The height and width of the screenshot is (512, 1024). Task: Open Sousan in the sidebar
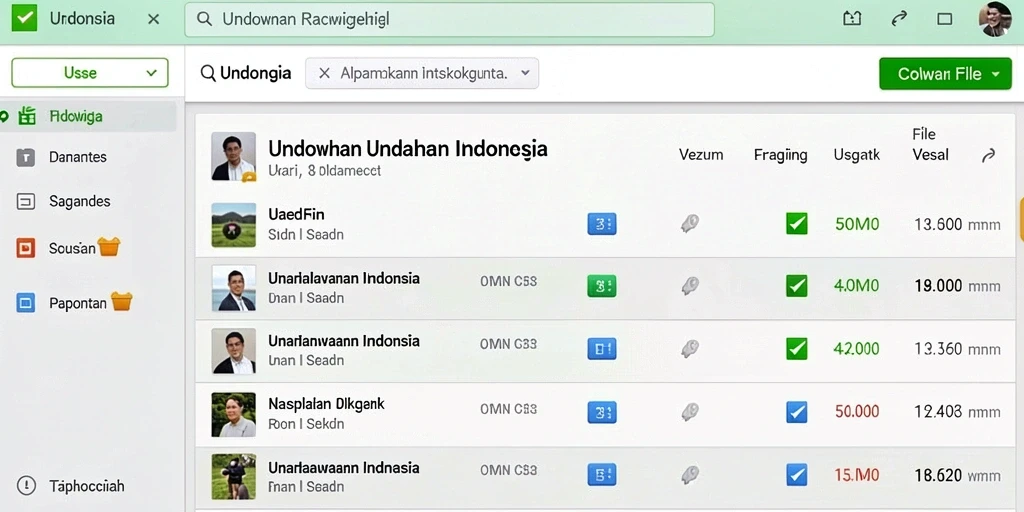tap(72, 248)
